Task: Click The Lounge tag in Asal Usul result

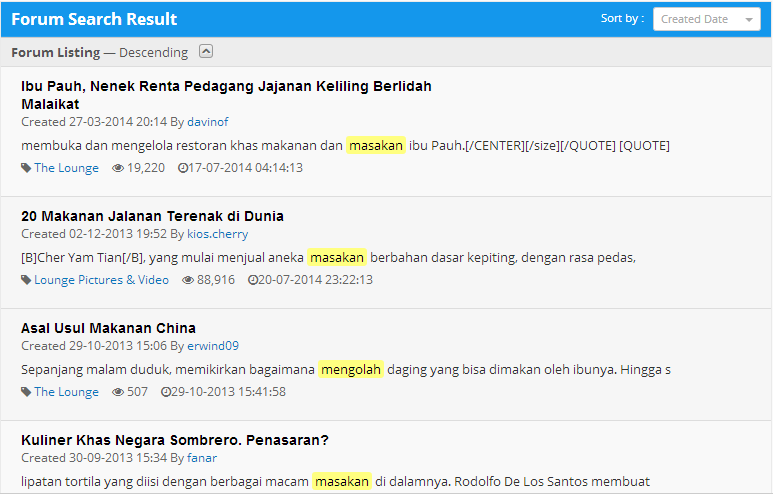Action: coord(66,392)
